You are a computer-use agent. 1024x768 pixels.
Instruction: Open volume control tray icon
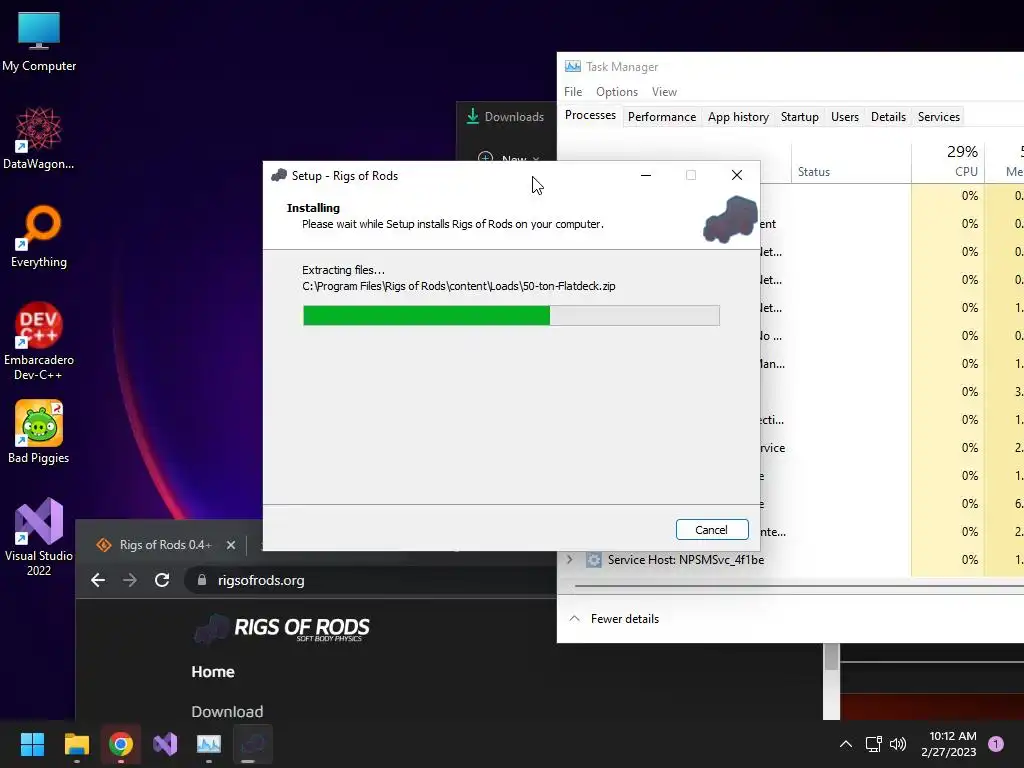(898, 744)
